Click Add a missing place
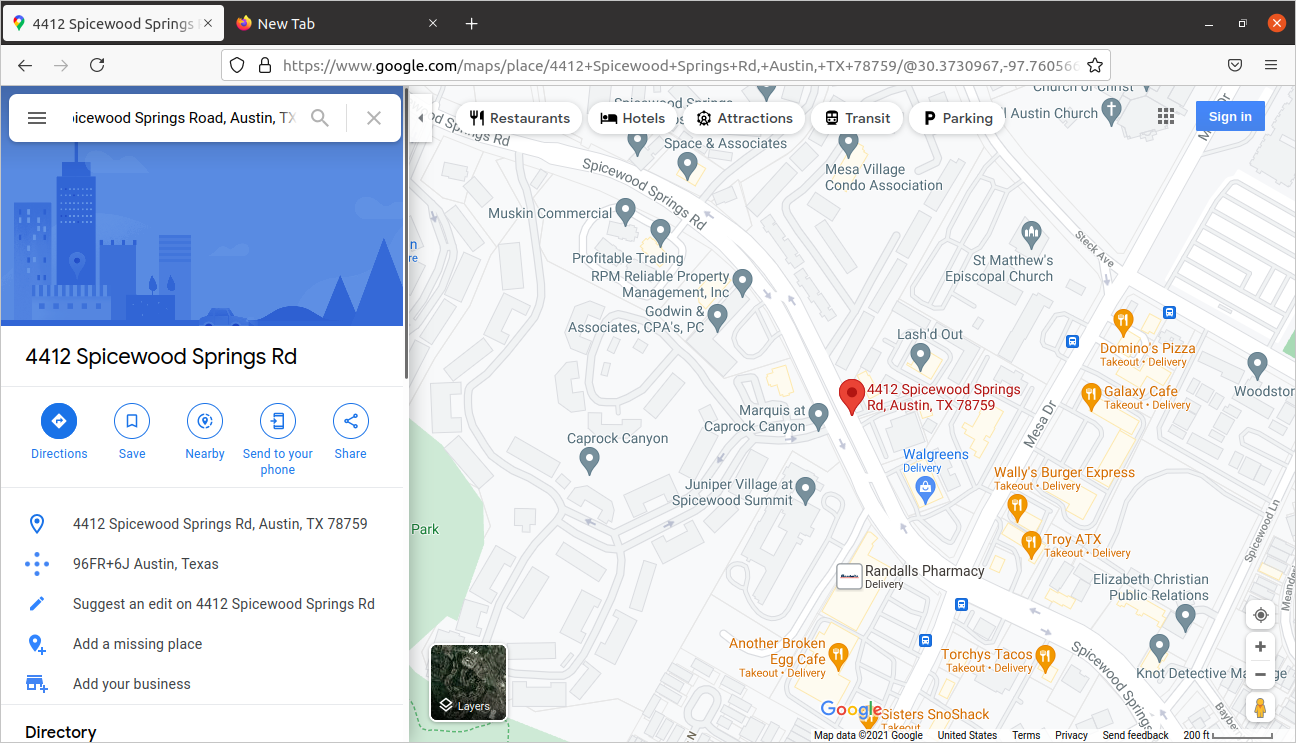This screenshot has height=743, width=1296. [x=203, y=644]
